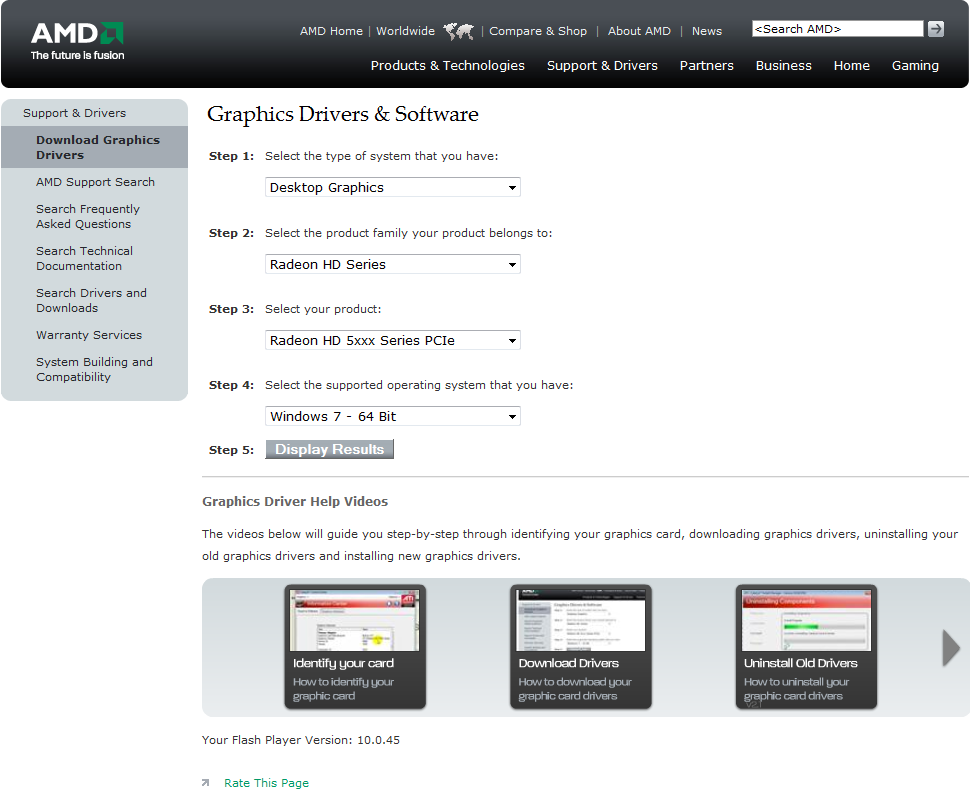Open the News link
Viewport: 970px width, 799px height.
[706, 31]
